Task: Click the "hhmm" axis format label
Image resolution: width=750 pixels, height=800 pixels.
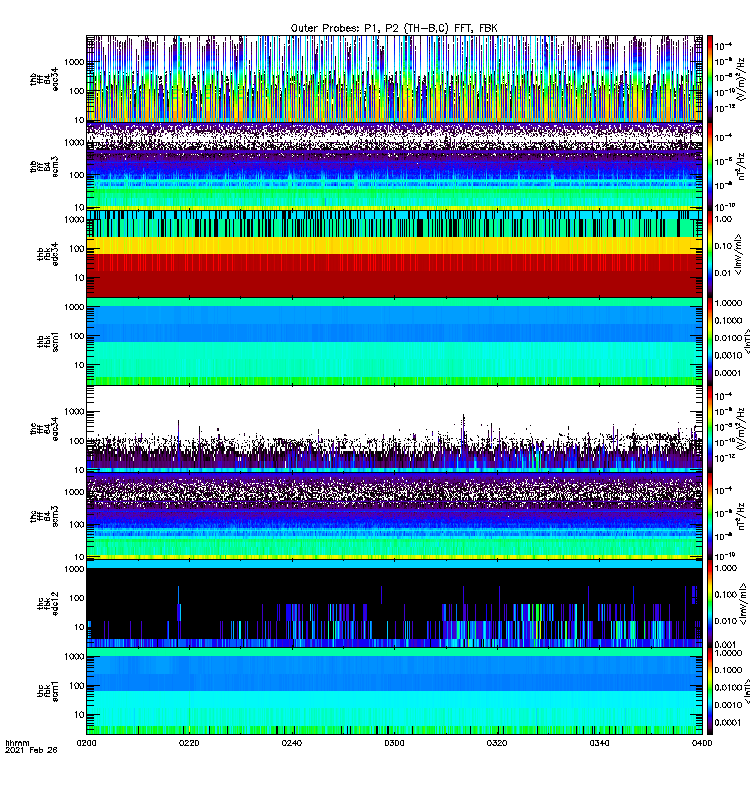Action: (x=17, y=743)
